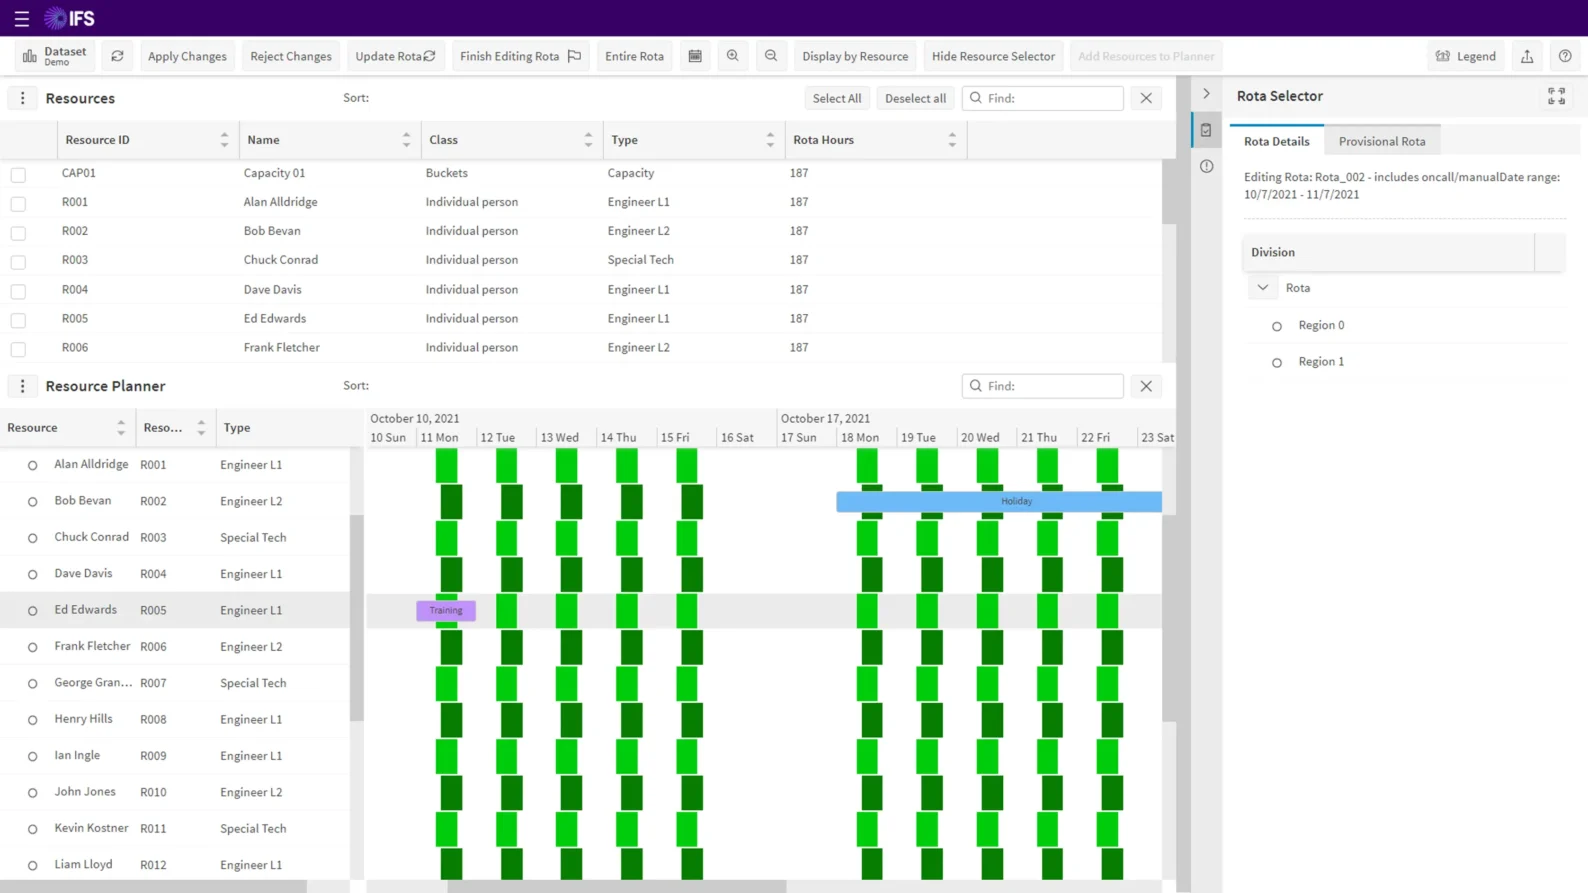The width and height of the screenshot is (1588, 893).
Task: Open the hamburger navigation menu
Action: (21, 18)
